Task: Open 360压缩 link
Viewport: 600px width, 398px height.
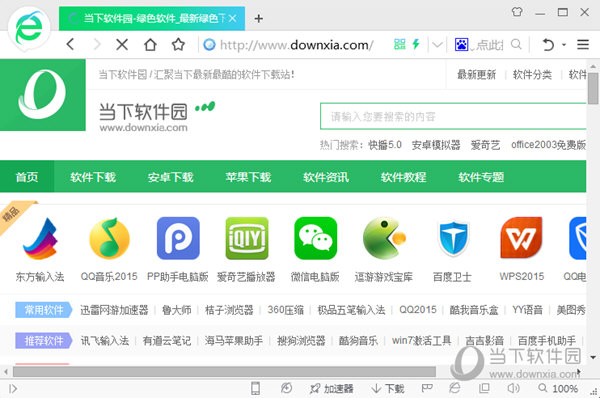Action: (x=285, y=310)
